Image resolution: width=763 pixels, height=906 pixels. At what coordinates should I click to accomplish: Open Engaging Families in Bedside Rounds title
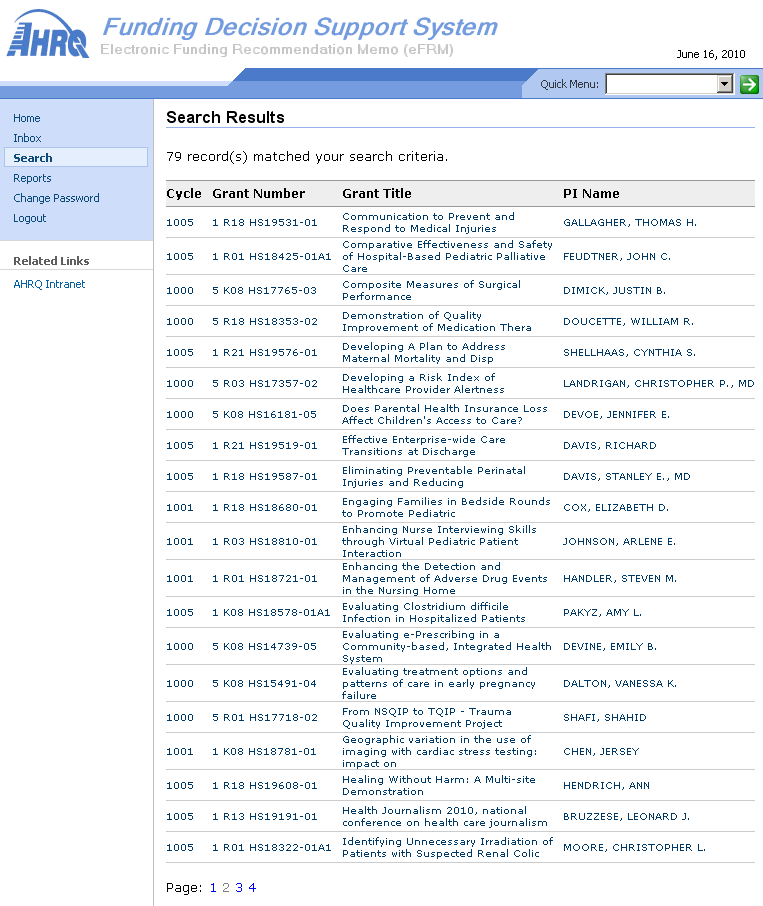(x=446, y=508)
